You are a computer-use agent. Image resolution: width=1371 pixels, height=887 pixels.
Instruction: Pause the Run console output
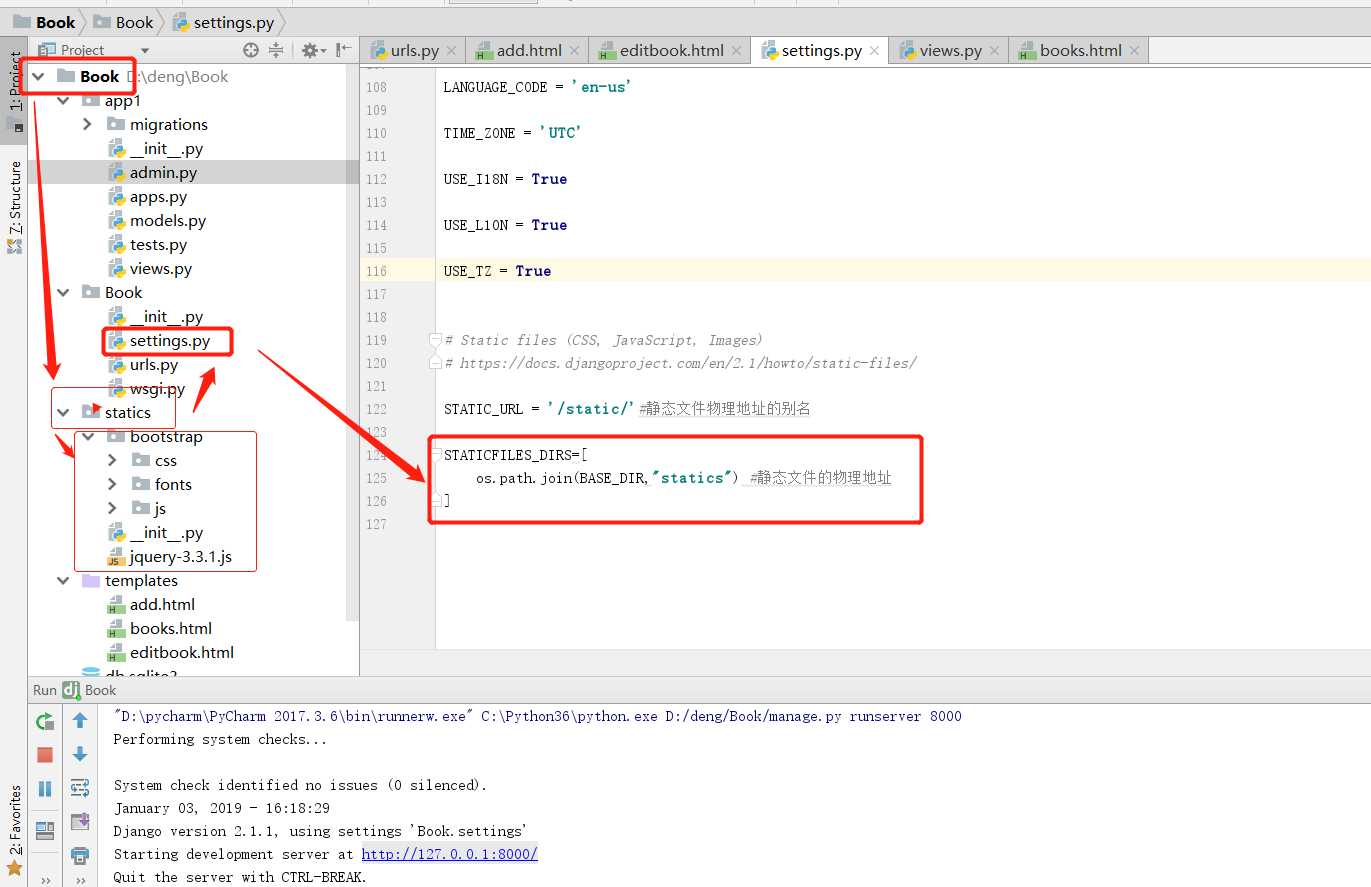[x=45, y=789]
